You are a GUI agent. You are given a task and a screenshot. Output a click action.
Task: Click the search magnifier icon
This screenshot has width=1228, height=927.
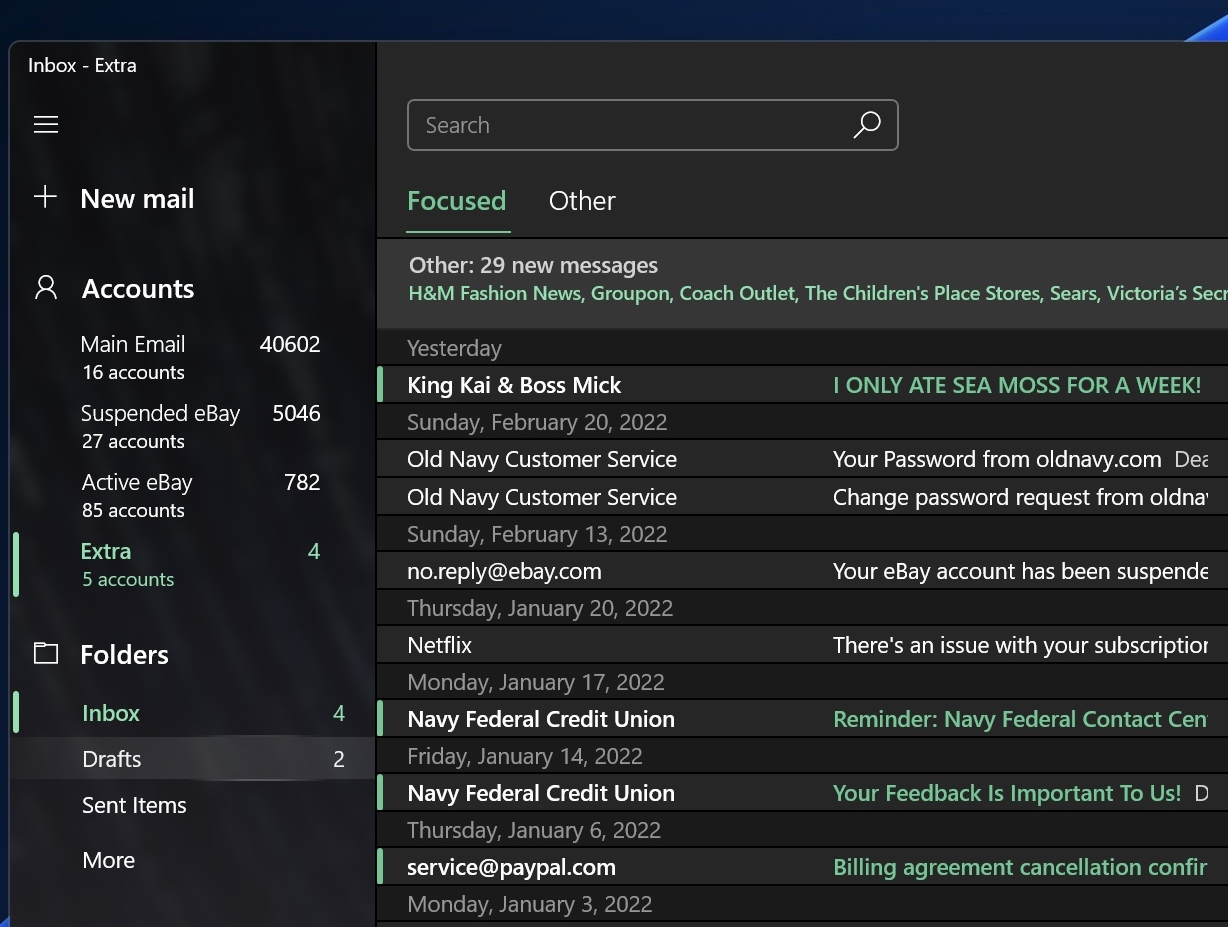point(866,125)
